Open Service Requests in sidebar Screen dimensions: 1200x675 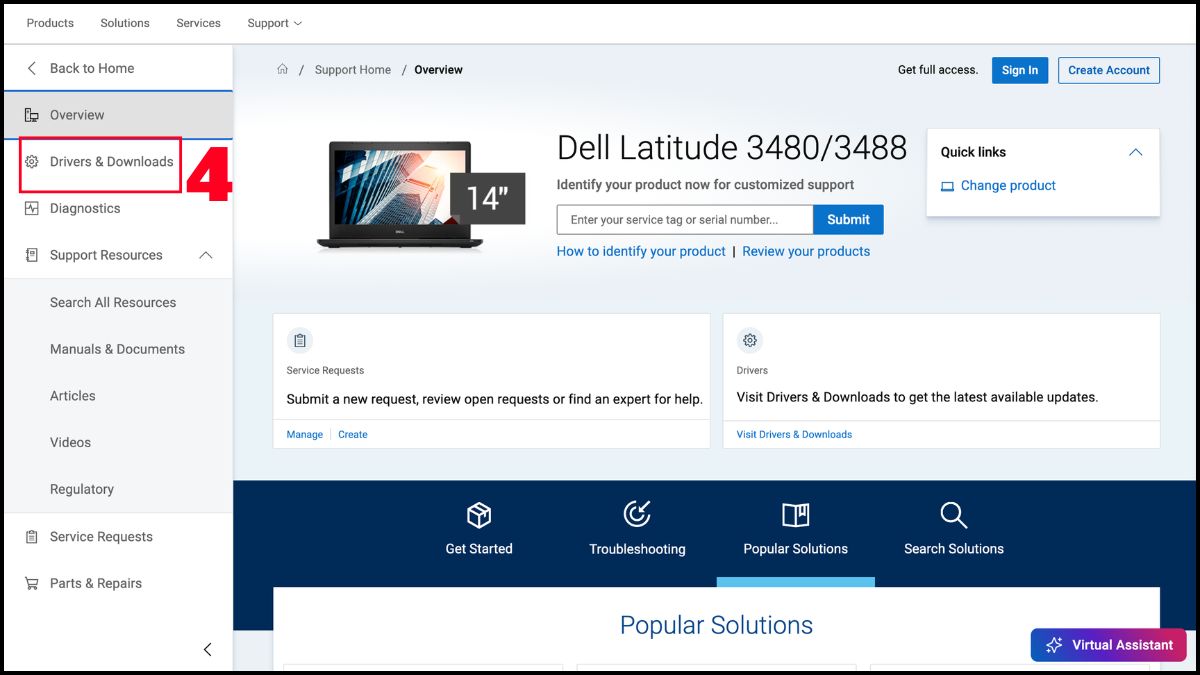[x=101, y=537]
